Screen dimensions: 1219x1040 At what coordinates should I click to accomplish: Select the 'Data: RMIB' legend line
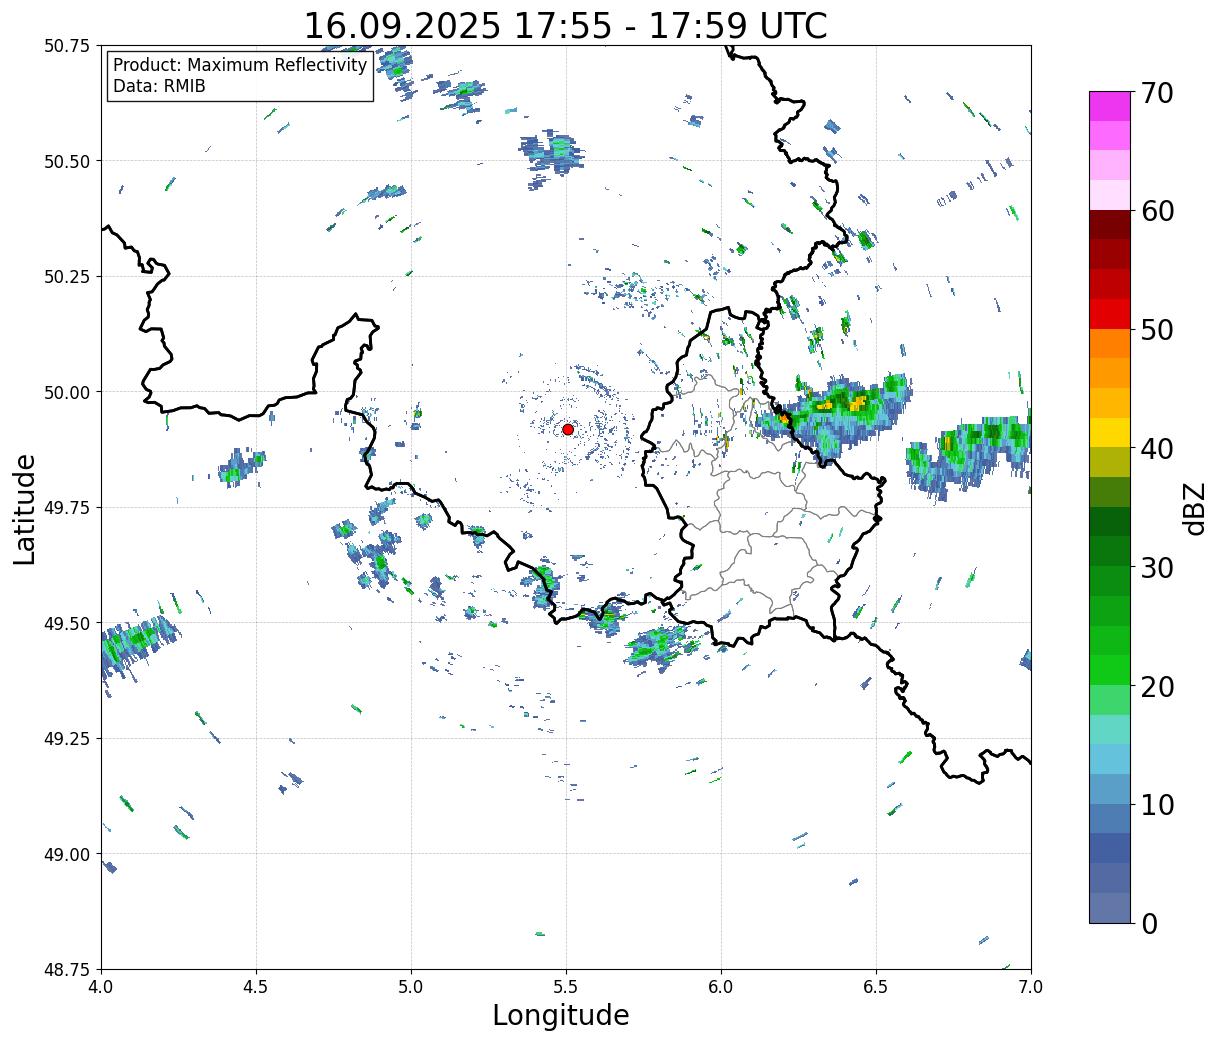coord(159,86)
